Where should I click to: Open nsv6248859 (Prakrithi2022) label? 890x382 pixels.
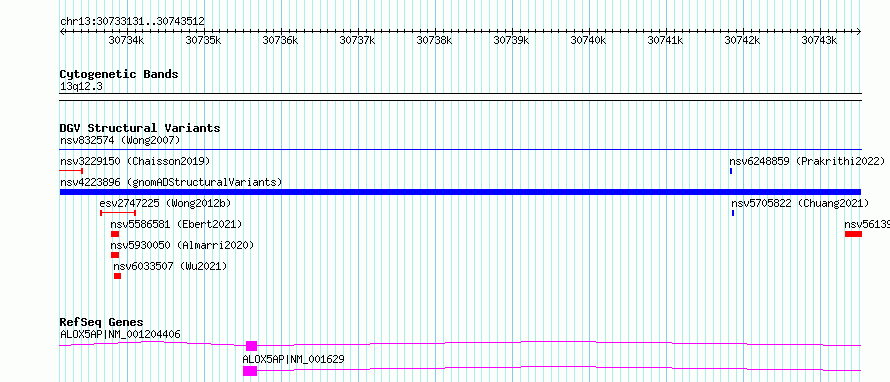coord(807,161)
